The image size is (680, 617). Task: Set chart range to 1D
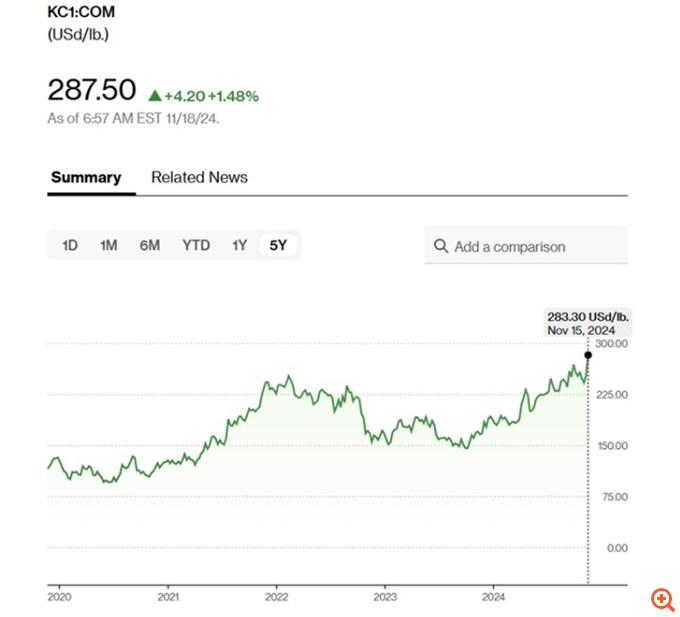coord(70,245)
